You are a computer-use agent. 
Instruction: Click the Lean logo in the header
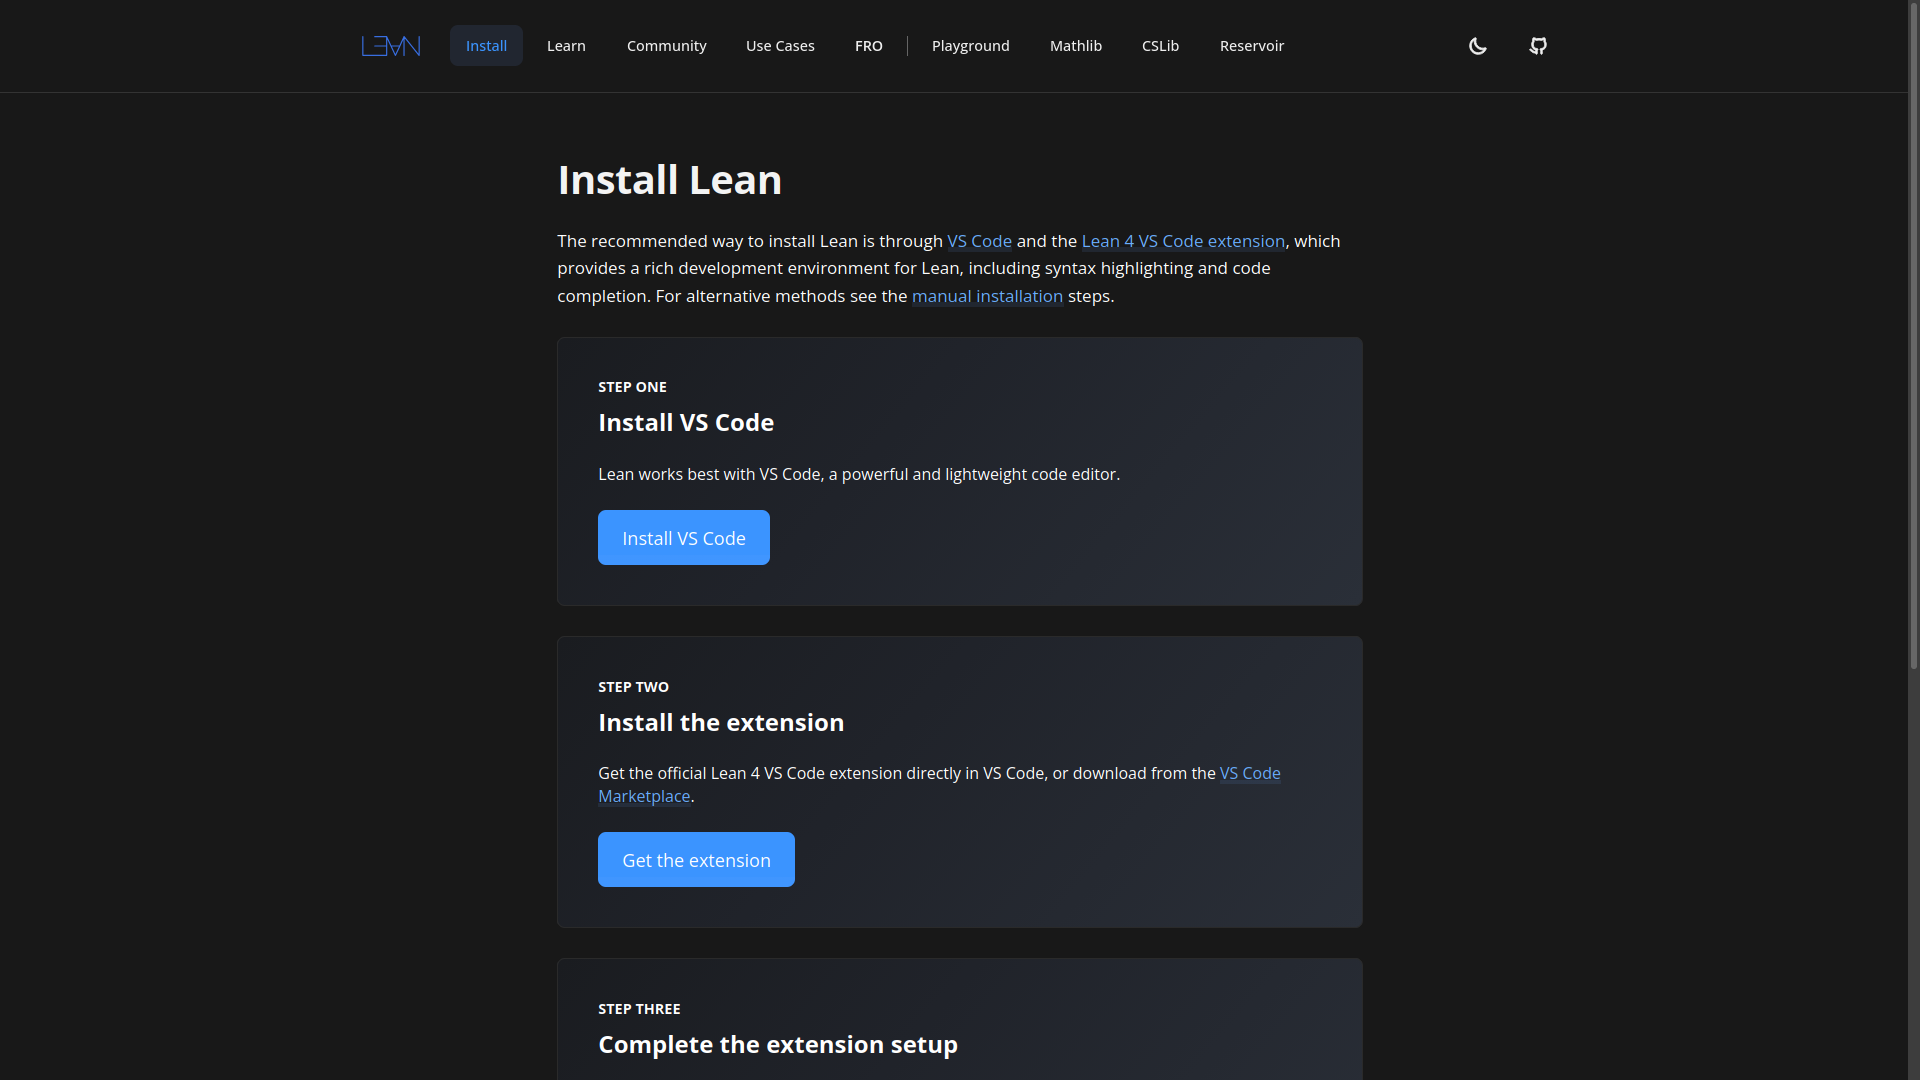tap(391, 46)
